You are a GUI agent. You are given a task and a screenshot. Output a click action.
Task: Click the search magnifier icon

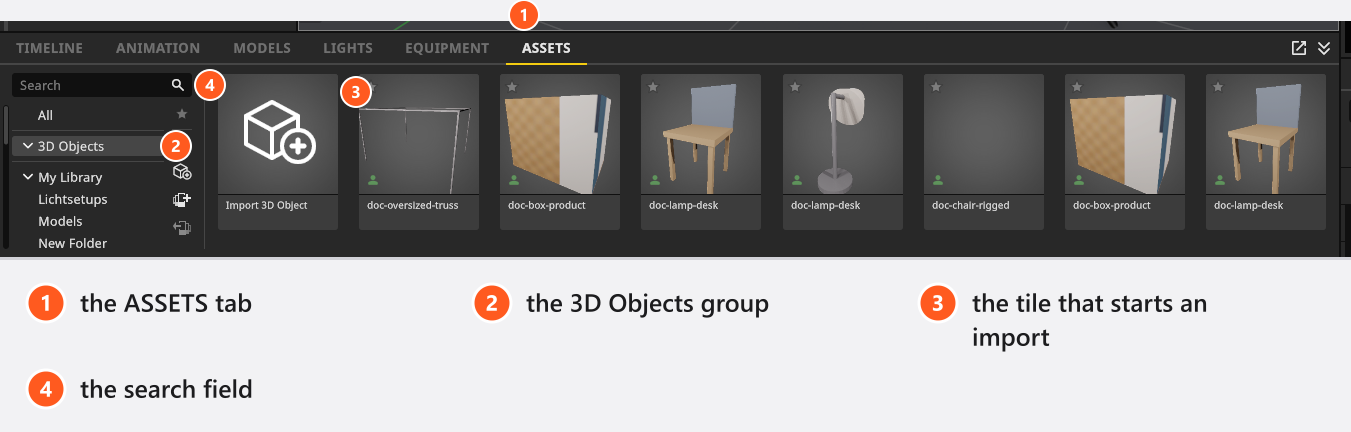click(177, 86)
